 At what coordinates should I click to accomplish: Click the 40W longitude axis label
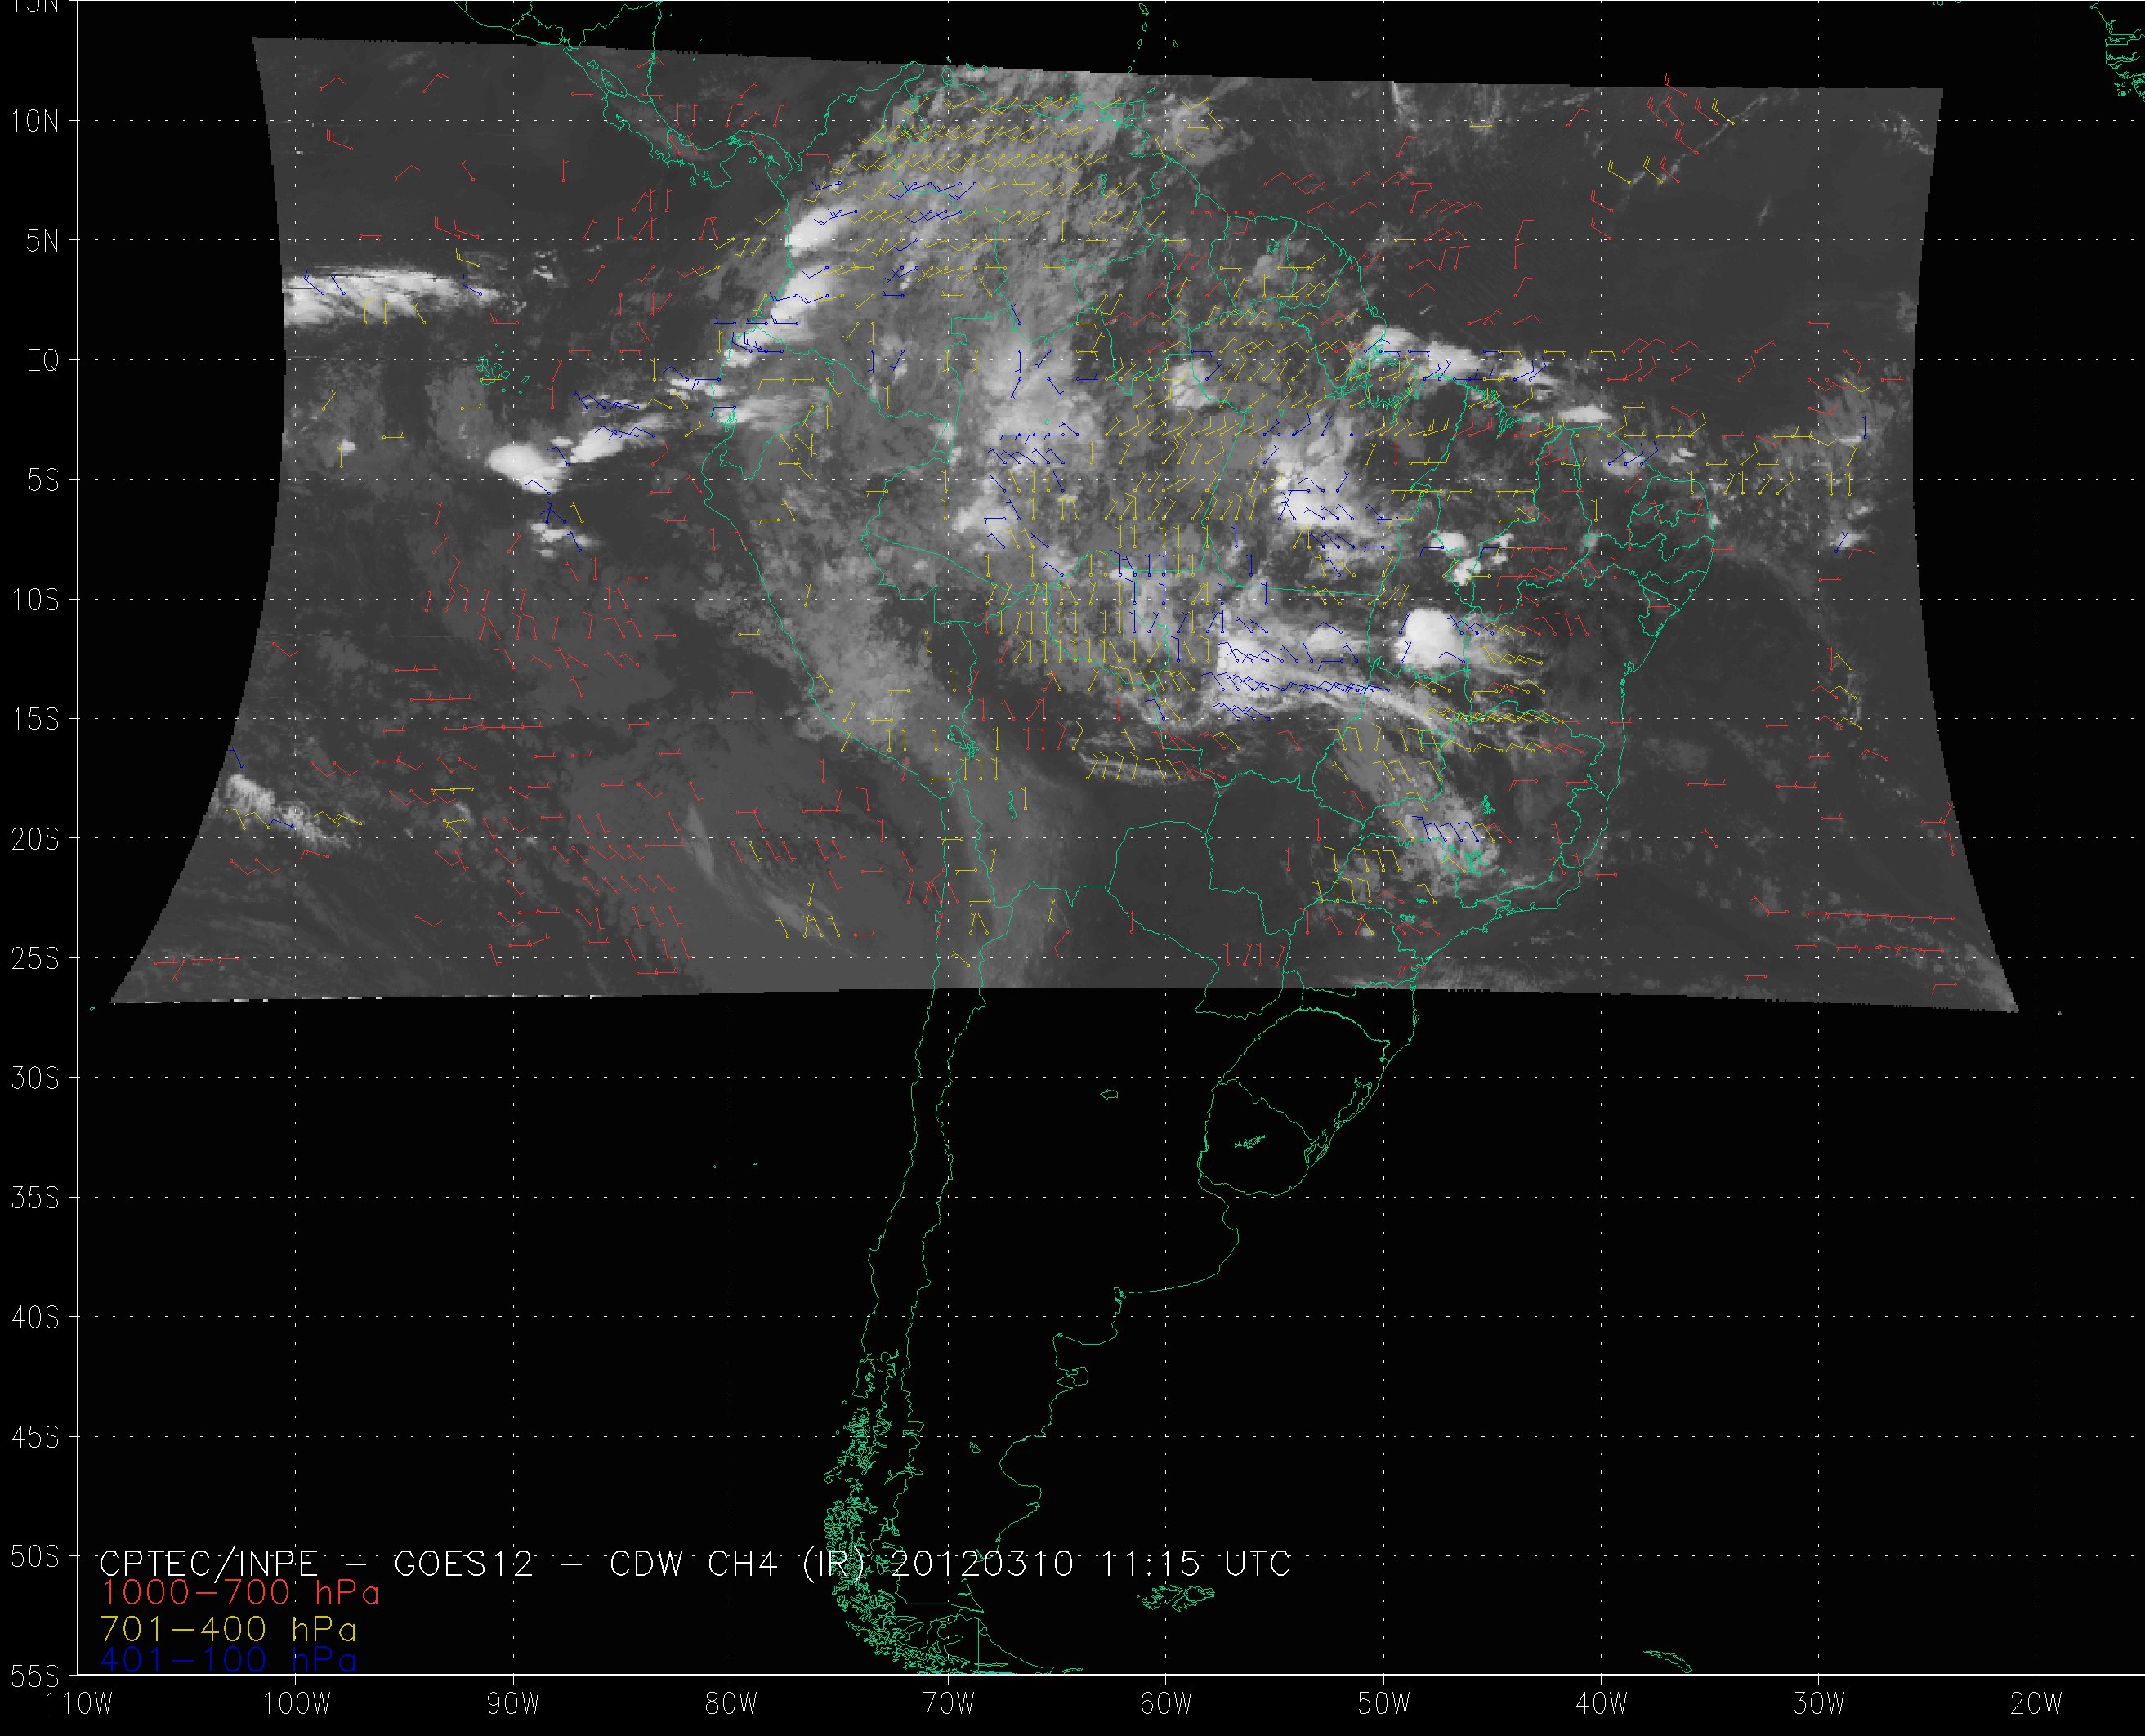click(1602, 1704)
